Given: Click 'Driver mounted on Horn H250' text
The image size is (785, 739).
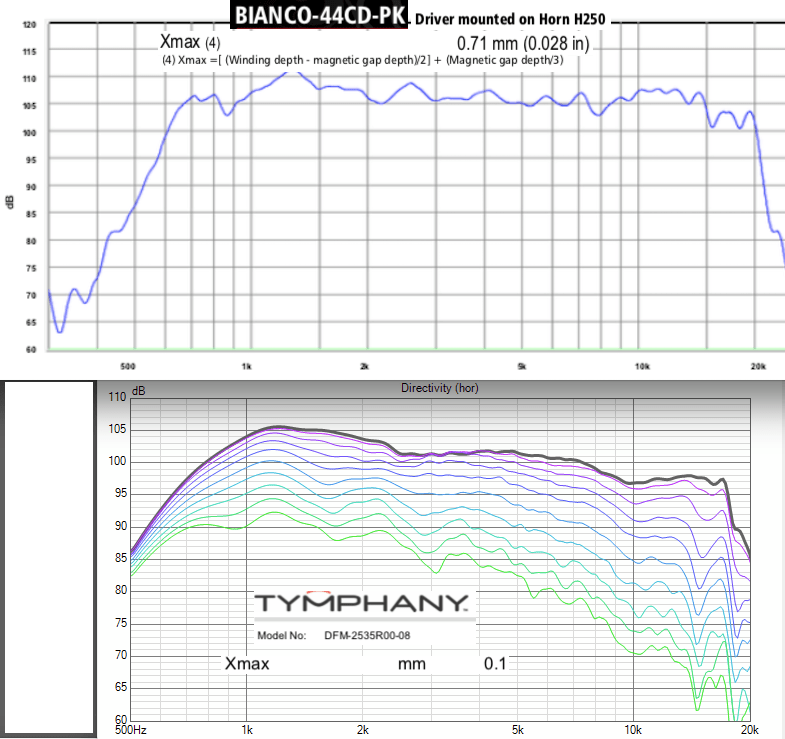Looking at the screenshot, I should 510,20.
